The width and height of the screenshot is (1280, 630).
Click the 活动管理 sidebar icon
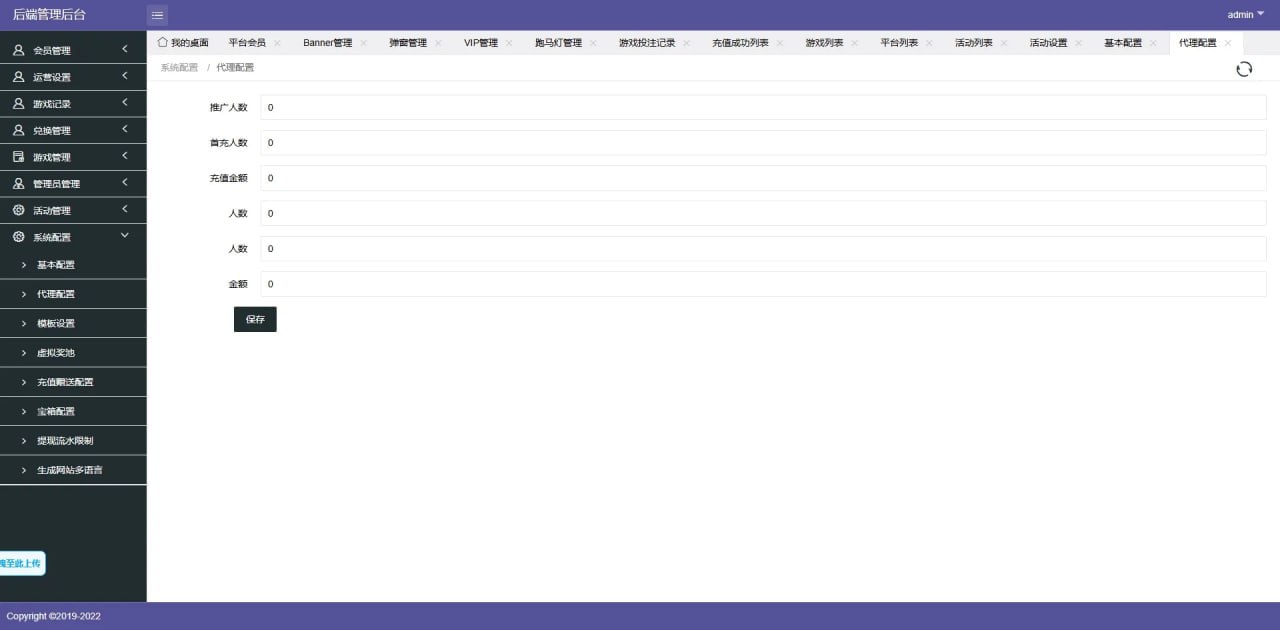click(17, 210)
